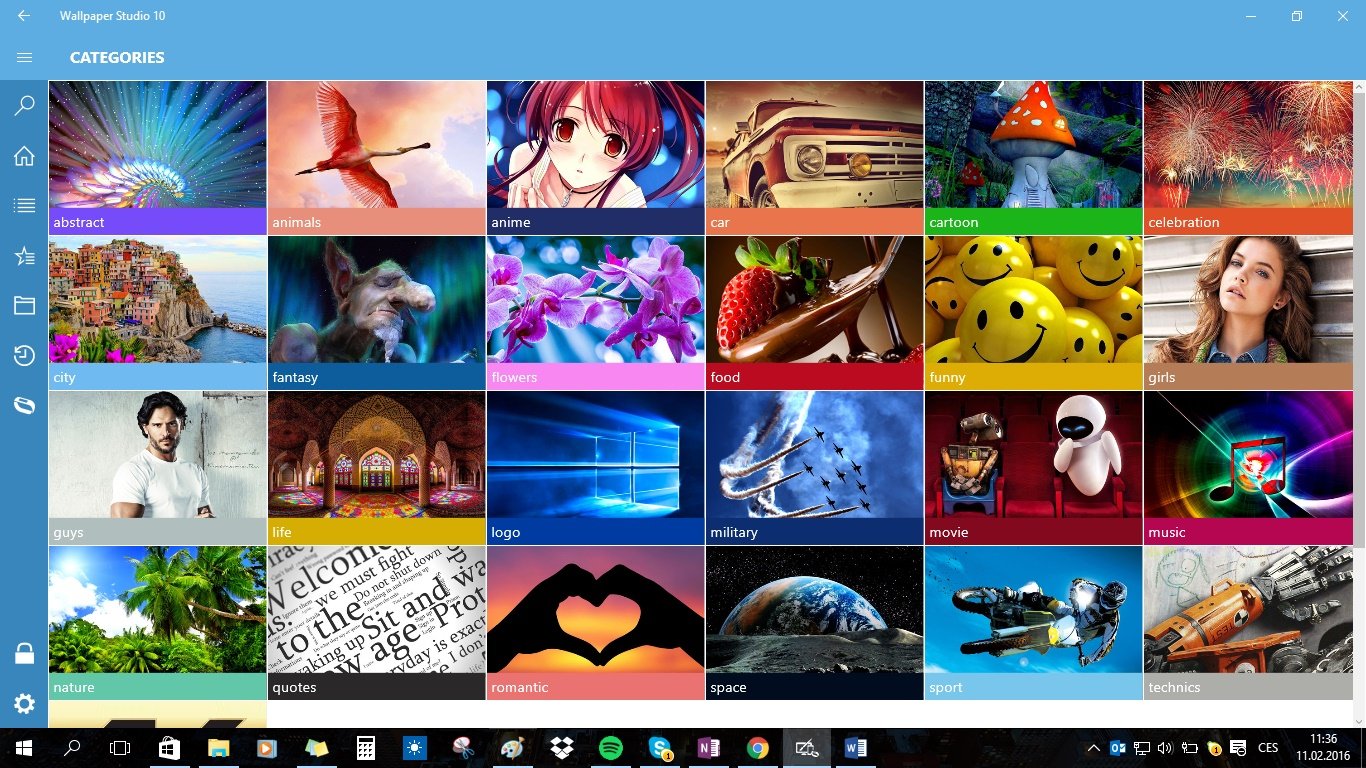Image resolution: width=1366 pixels, height=768 pixels.
Task: Select the cartoon category tile
Action: pos(1034,158)
